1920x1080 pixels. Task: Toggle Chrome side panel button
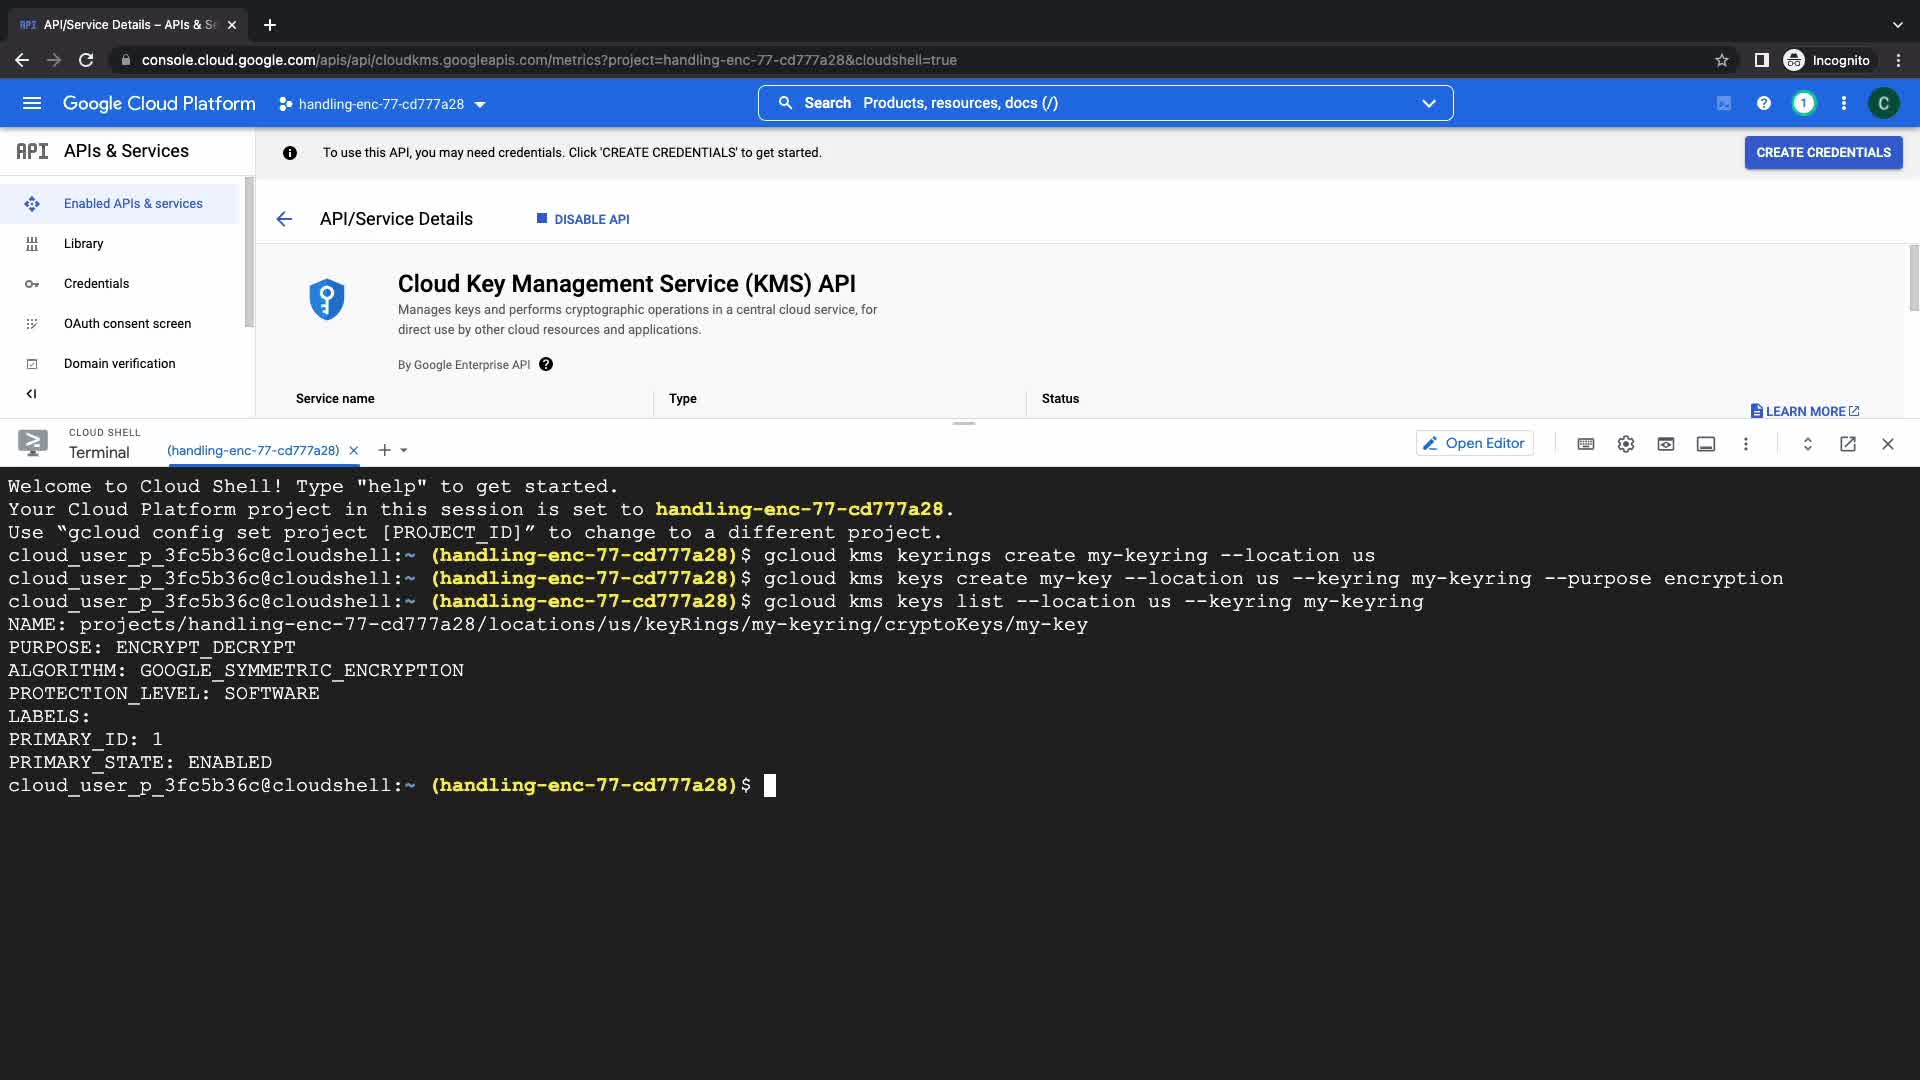1761,60
